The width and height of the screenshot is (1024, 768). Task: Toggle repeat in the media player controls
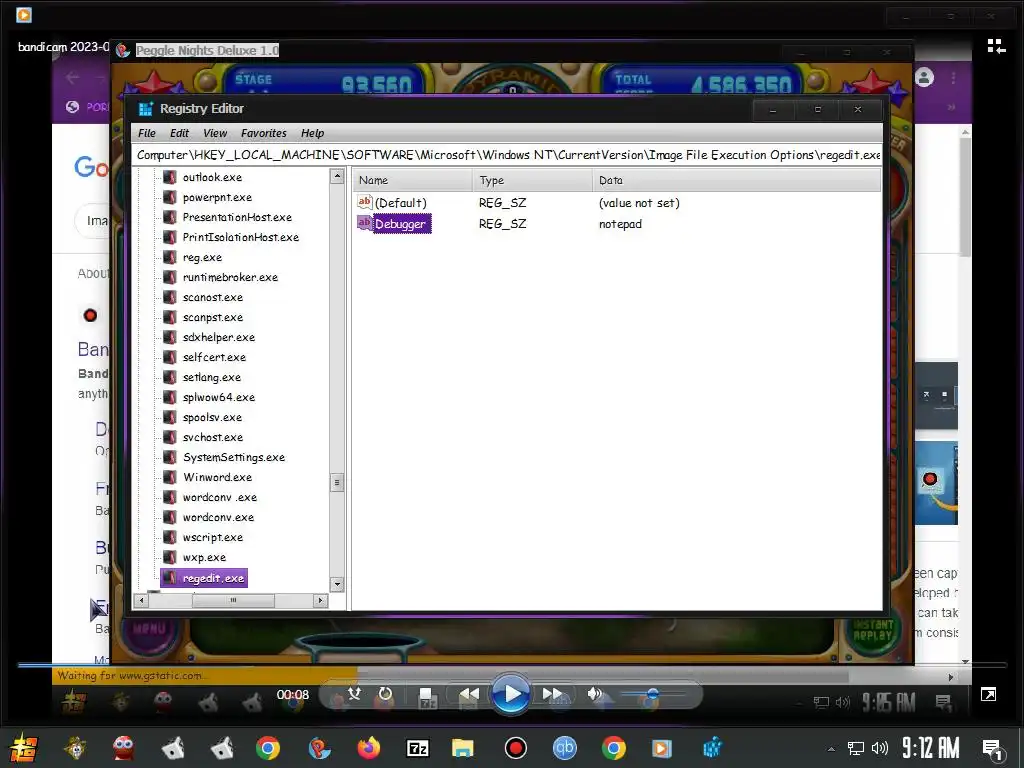386,694
